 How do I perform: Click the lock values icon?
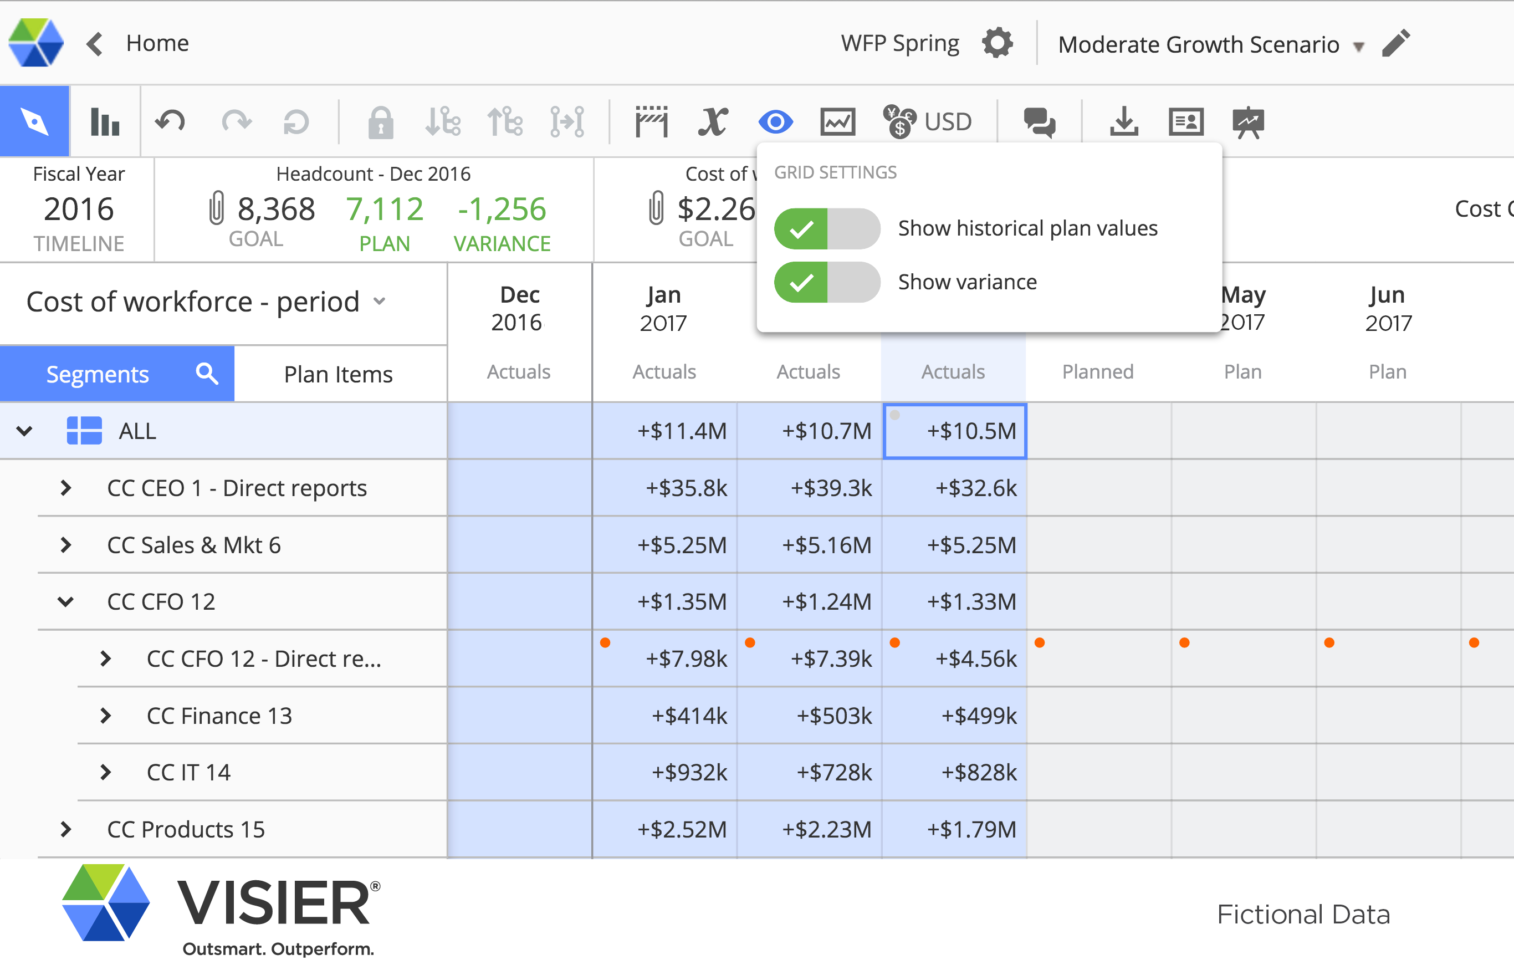379,121
